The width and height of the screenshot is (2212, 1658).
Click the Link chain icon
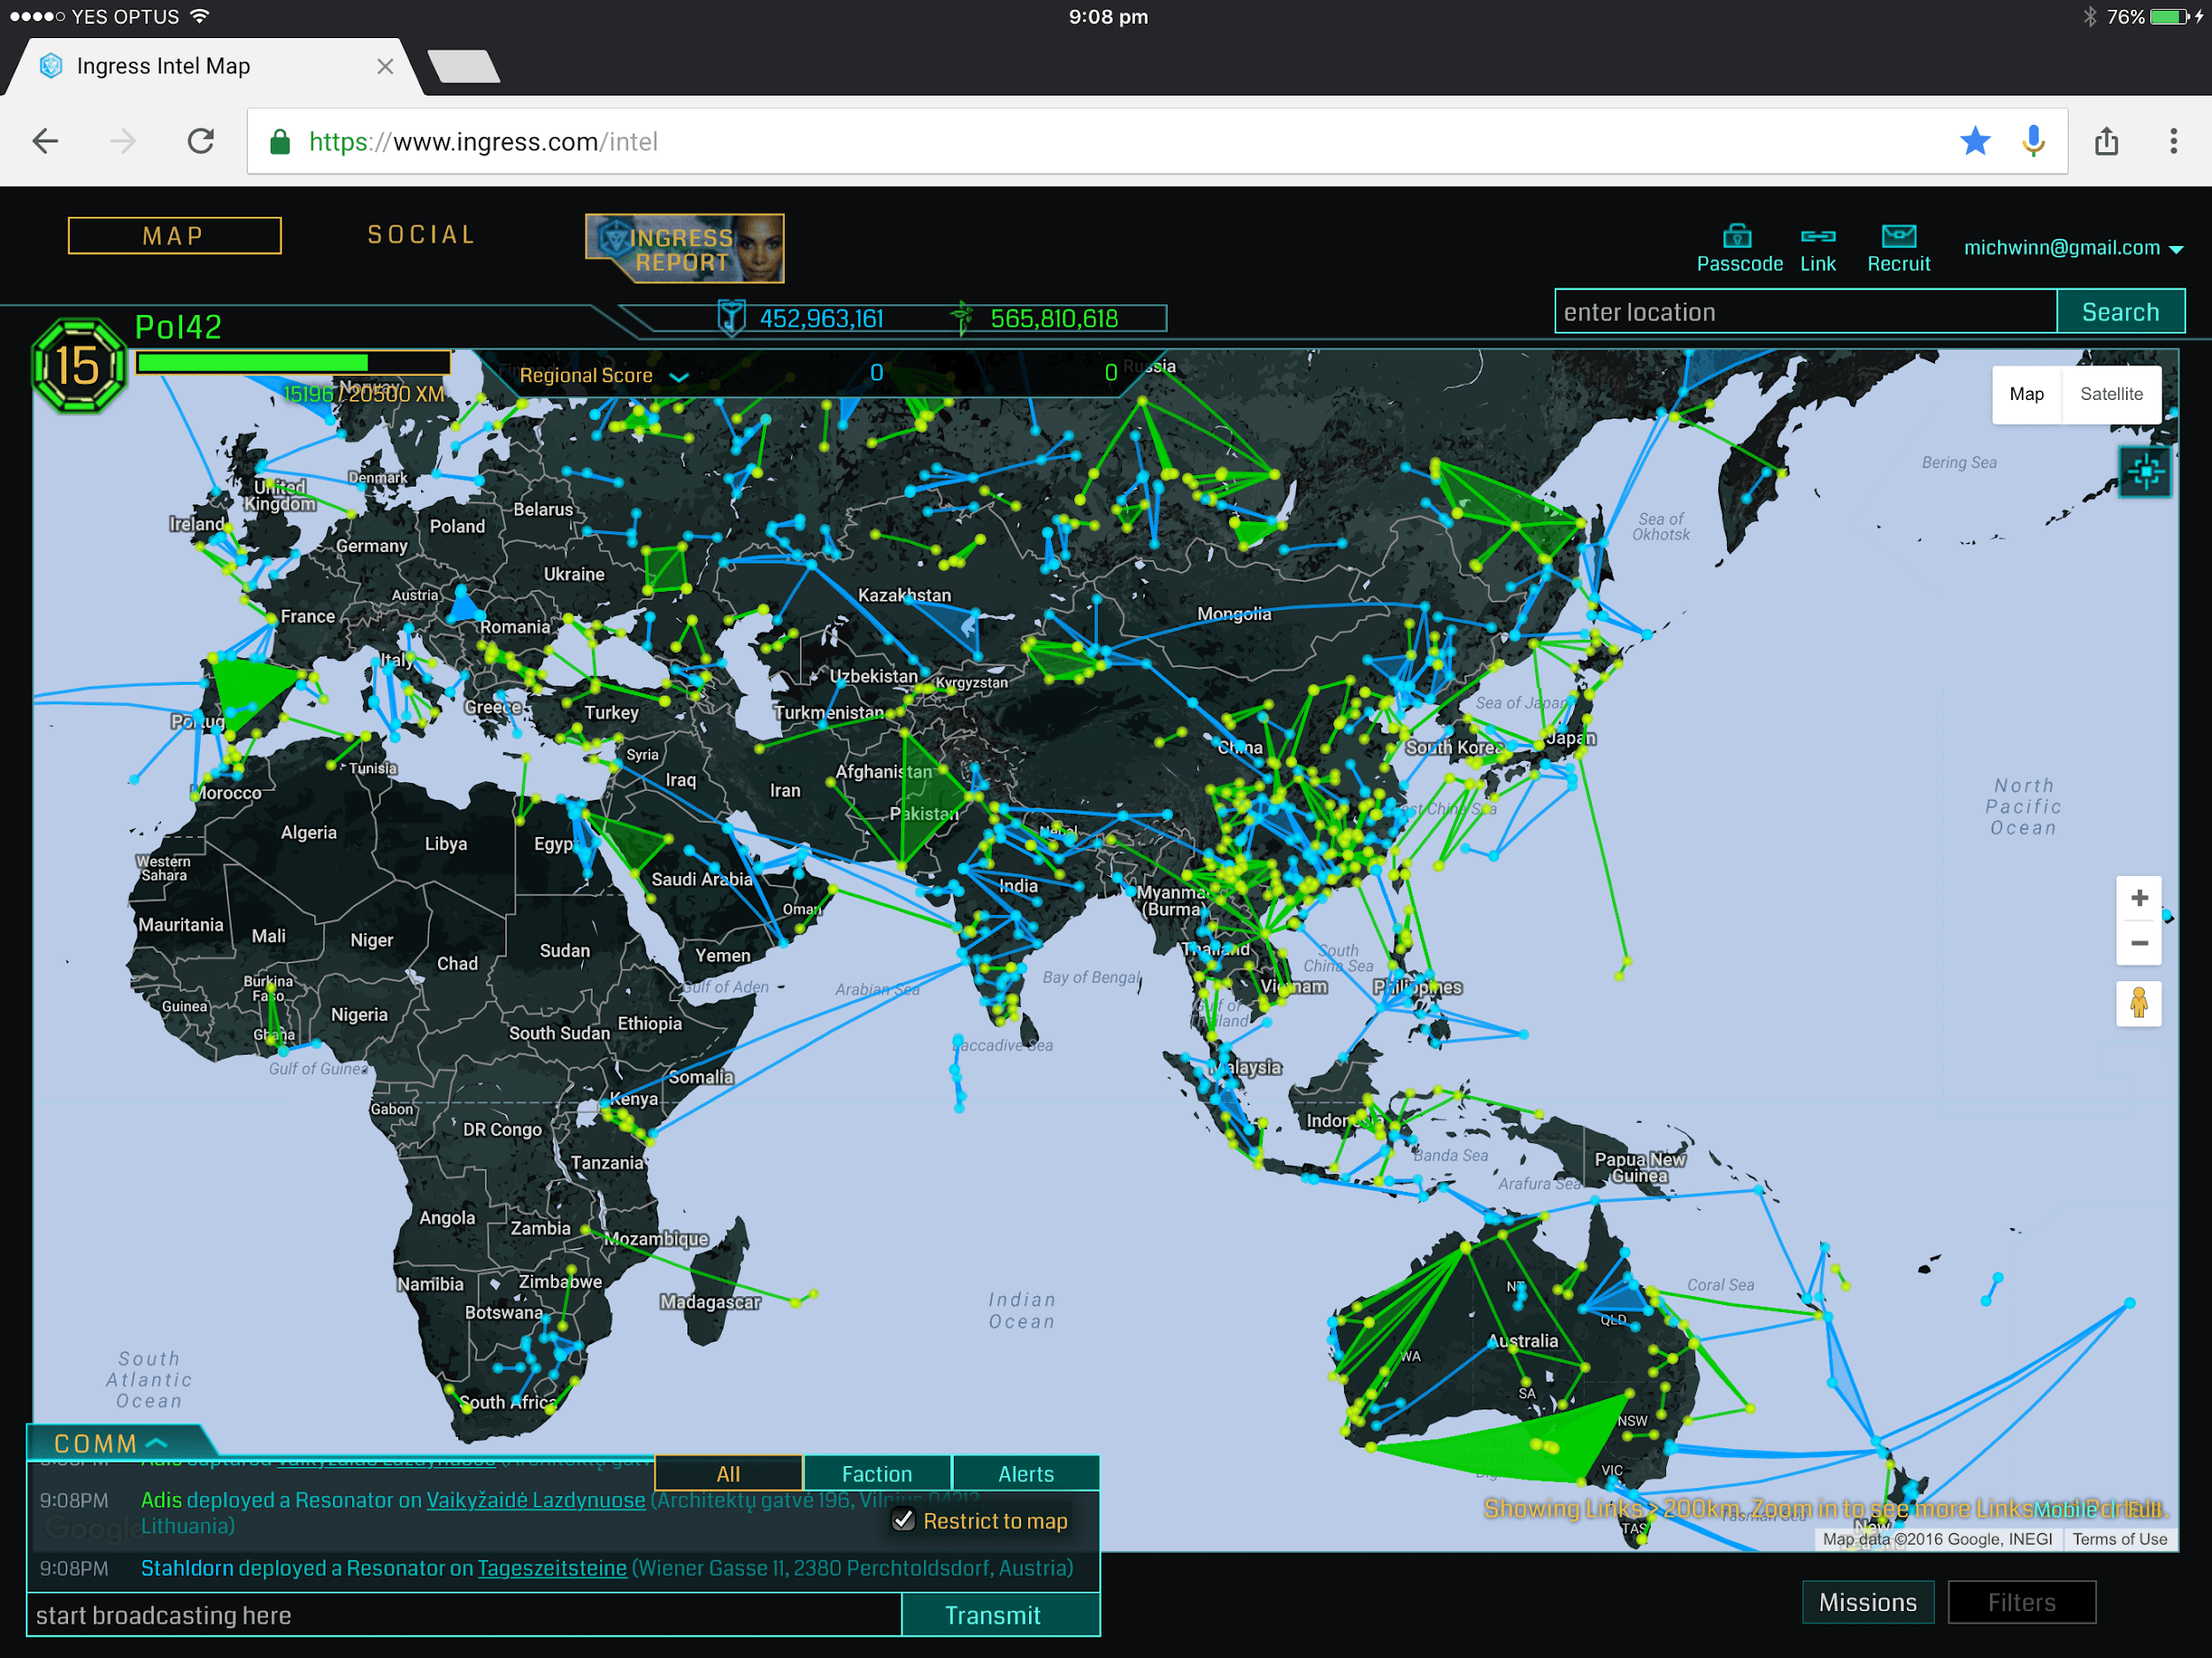(1817, 236)
